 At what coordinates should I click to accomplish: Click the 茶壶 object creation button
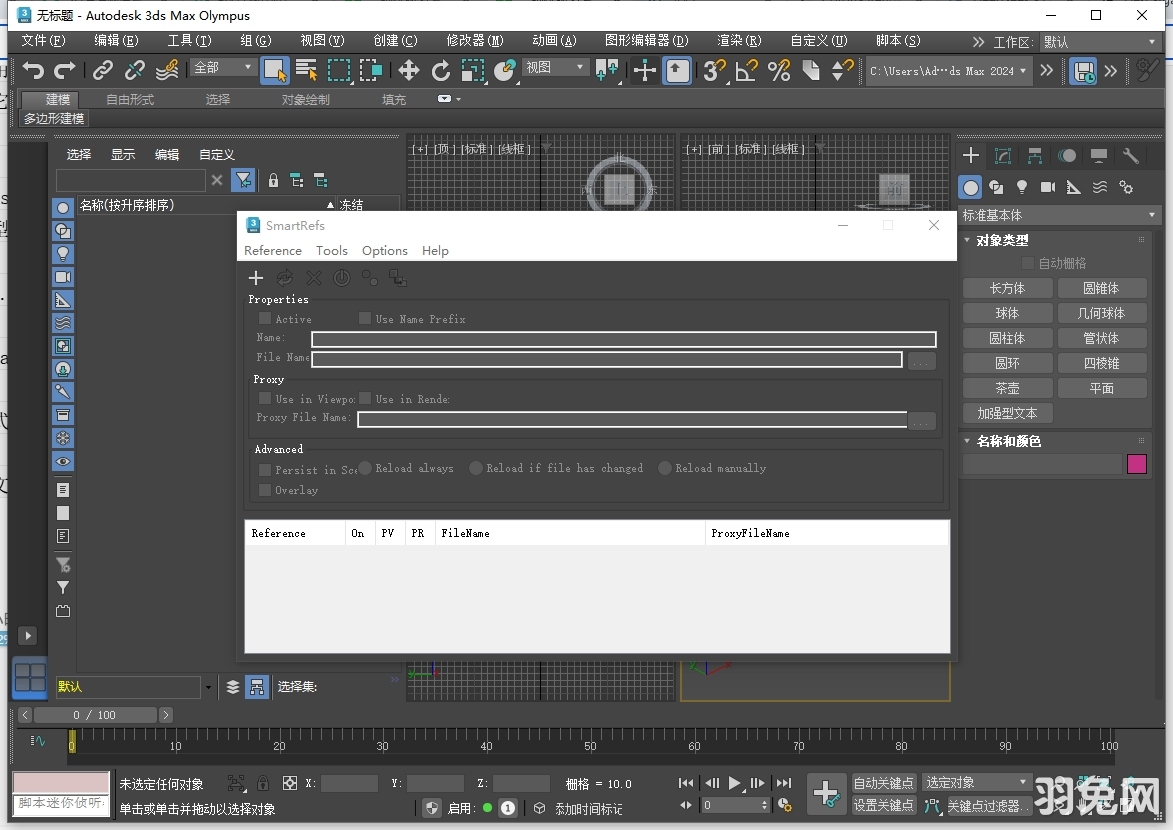coord(1007,387)
